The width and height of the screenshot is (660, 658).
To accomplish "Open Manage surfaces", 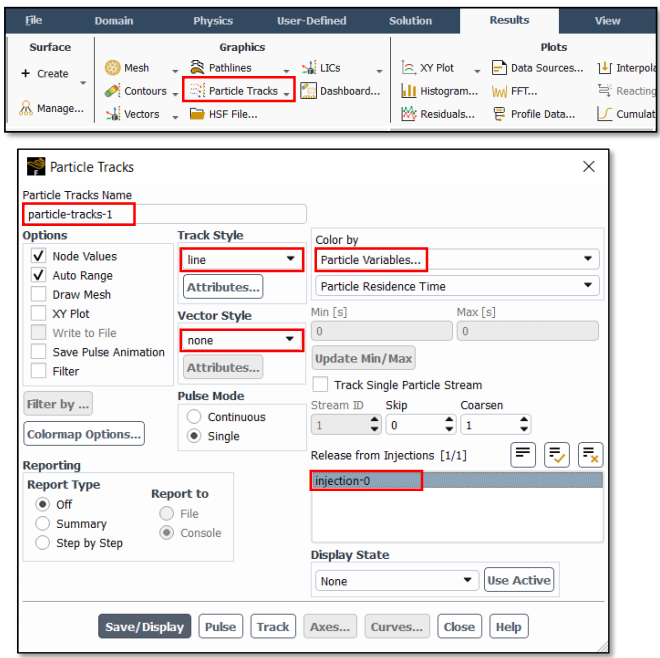I will [x=51, y=108].
